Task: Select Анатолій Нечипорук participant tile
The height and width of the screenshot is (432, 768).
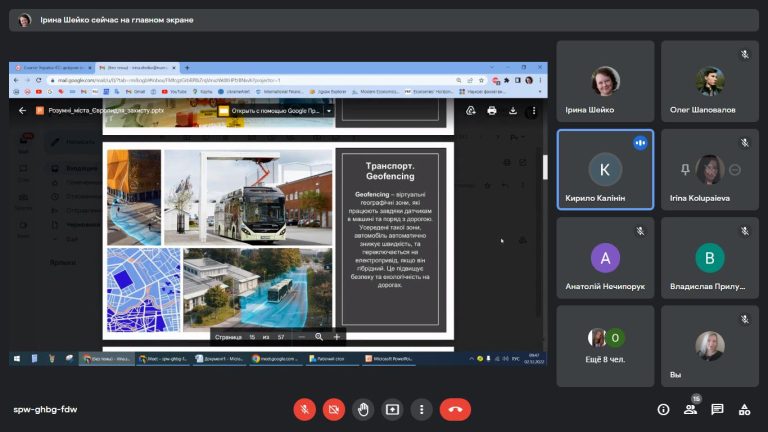Action: click(x=605, y=258)
